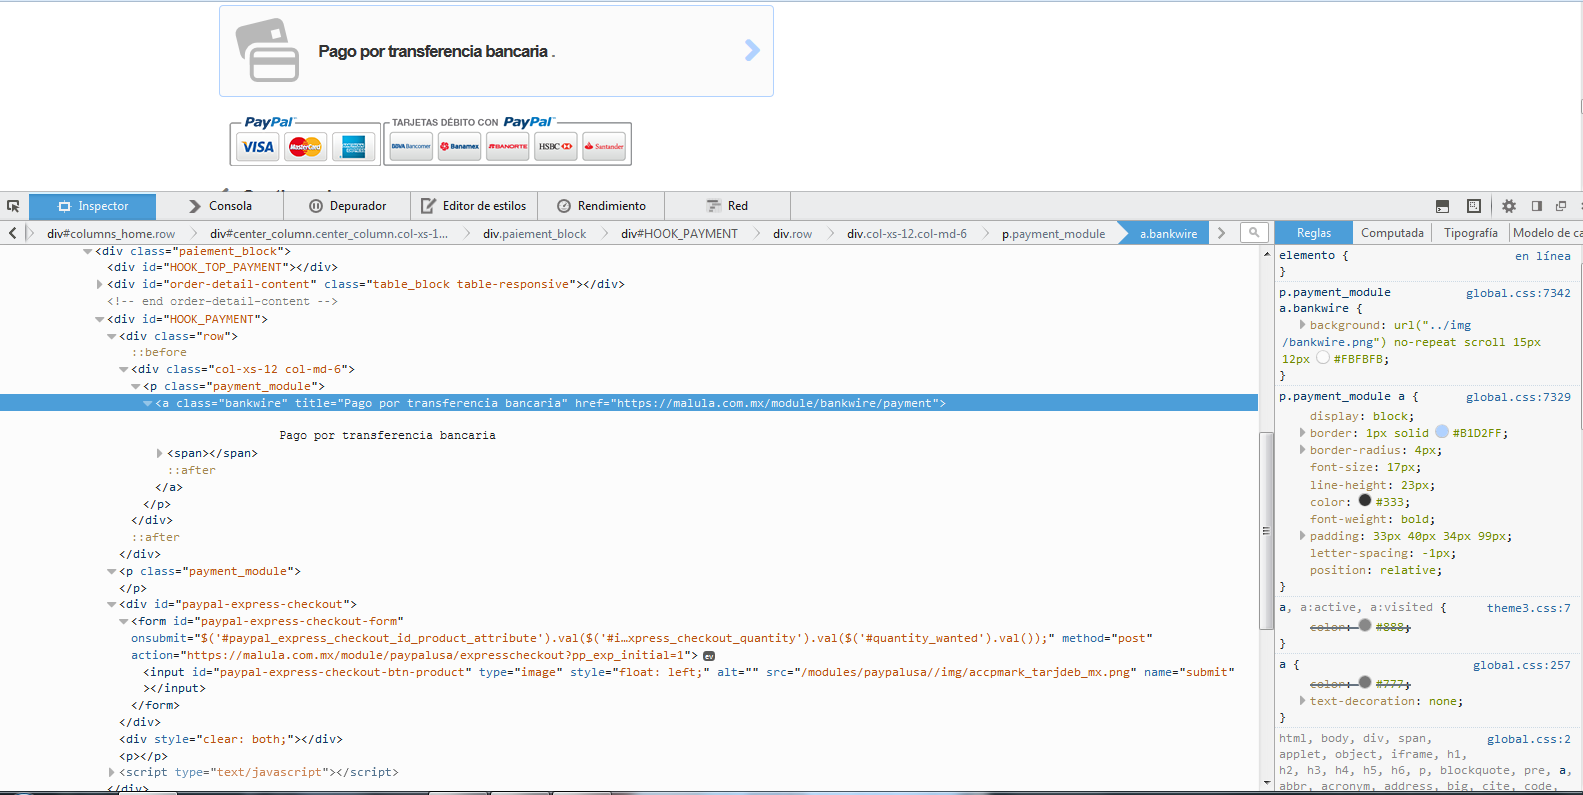Expand the order-detail-content div node
The width and height of the screenshot is (1583, 795).
pyautogui.click(x=99, y=285)
